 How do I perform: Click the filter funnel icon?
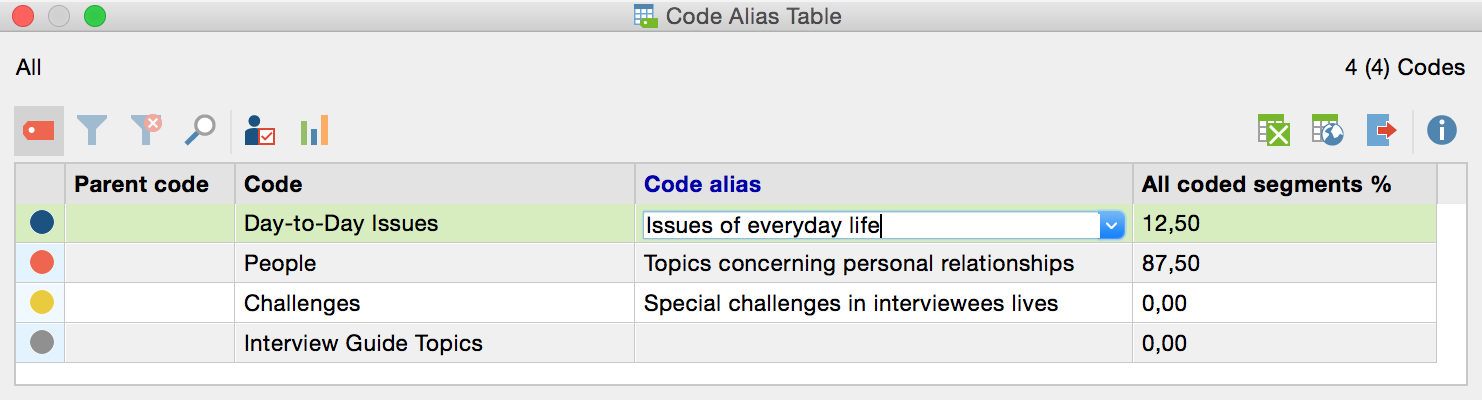(x=92, y=130)
